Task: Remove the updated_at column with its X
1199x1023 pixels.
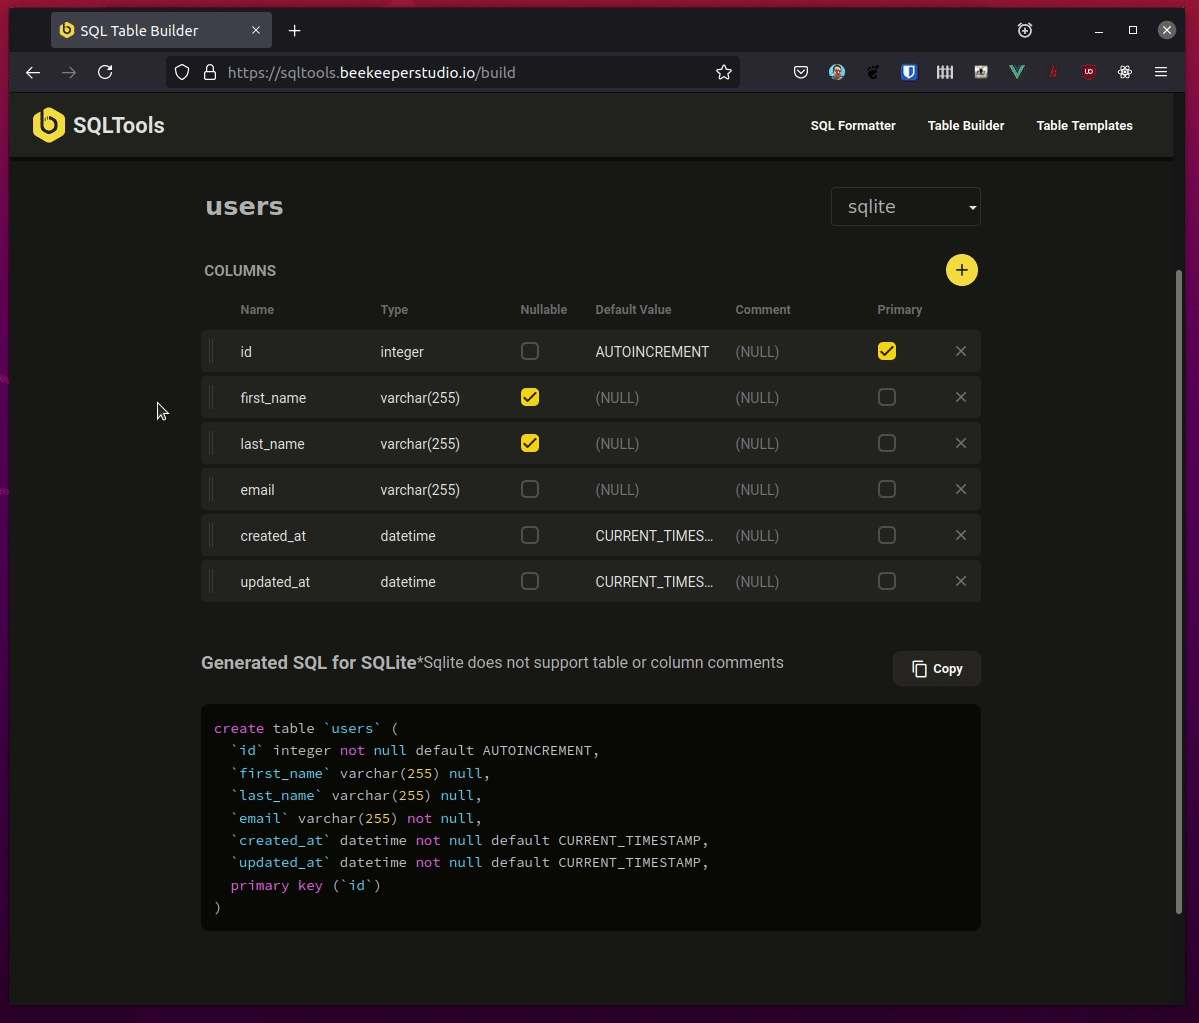Action: pos(960,581)
